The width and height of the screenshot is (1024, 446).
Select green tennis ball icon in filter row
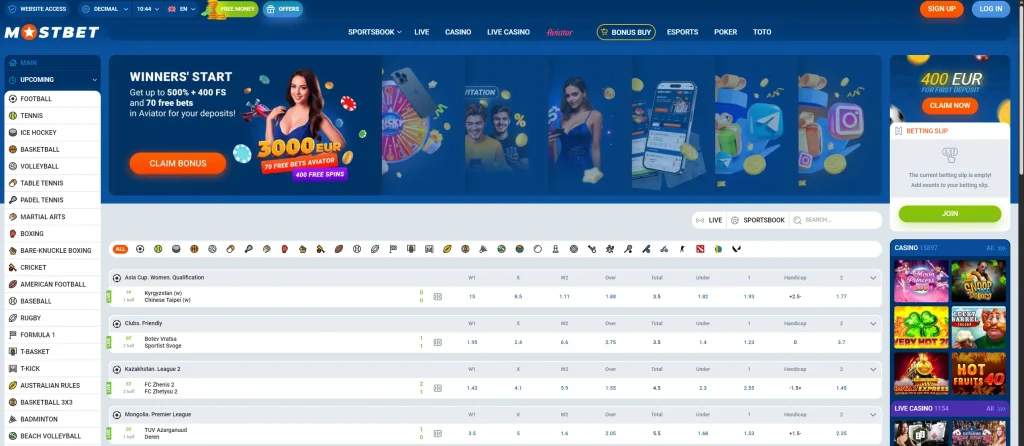click(x=158, y=249)
